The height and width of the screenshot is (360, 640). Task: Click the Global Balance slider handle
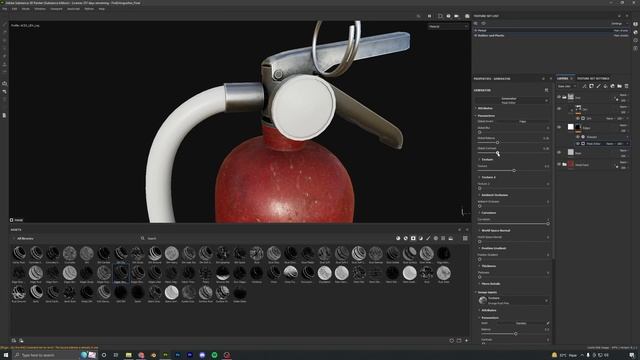click(x=498, y=142)
